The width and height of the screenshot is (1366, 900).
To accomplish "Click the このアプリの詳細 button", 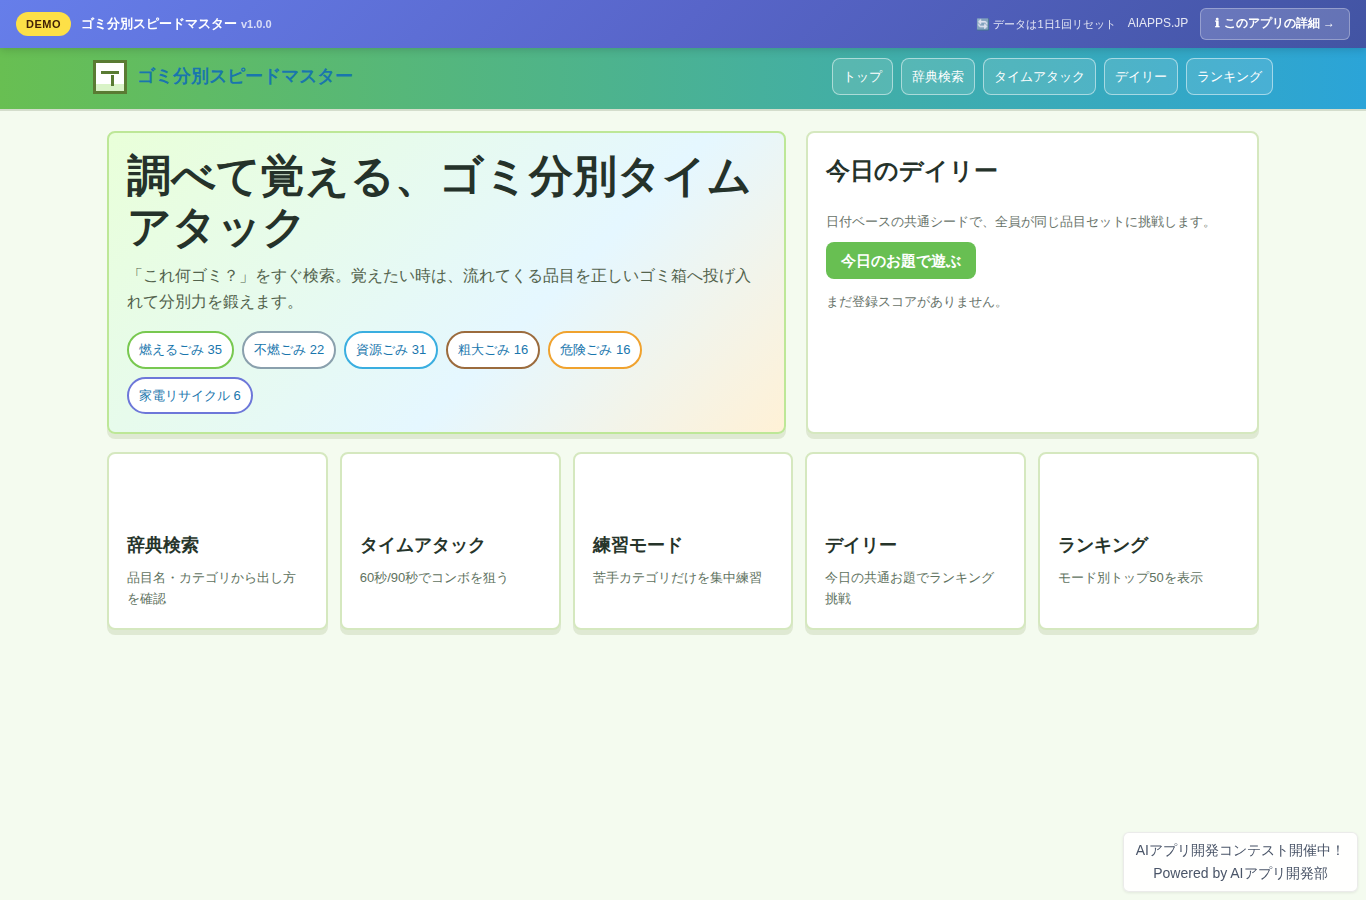I will pyautogui.click(x=1275, y=24).
